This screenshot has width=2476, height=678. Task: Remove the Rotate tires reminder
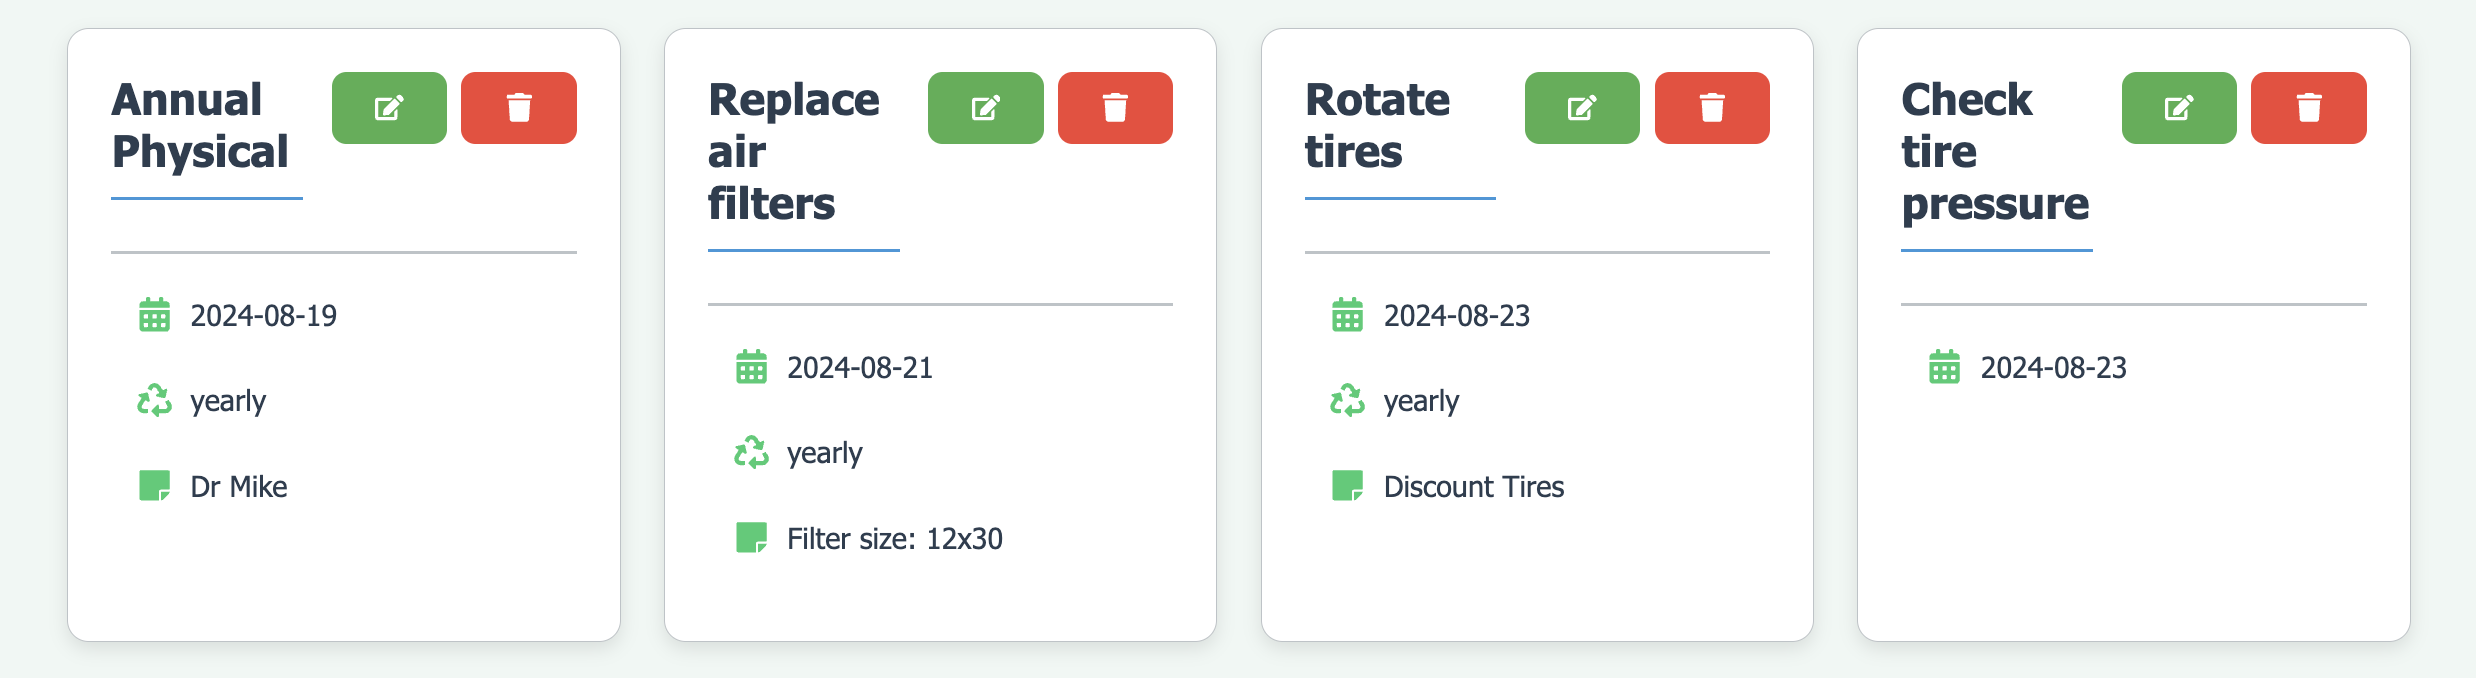(1712, 108)
